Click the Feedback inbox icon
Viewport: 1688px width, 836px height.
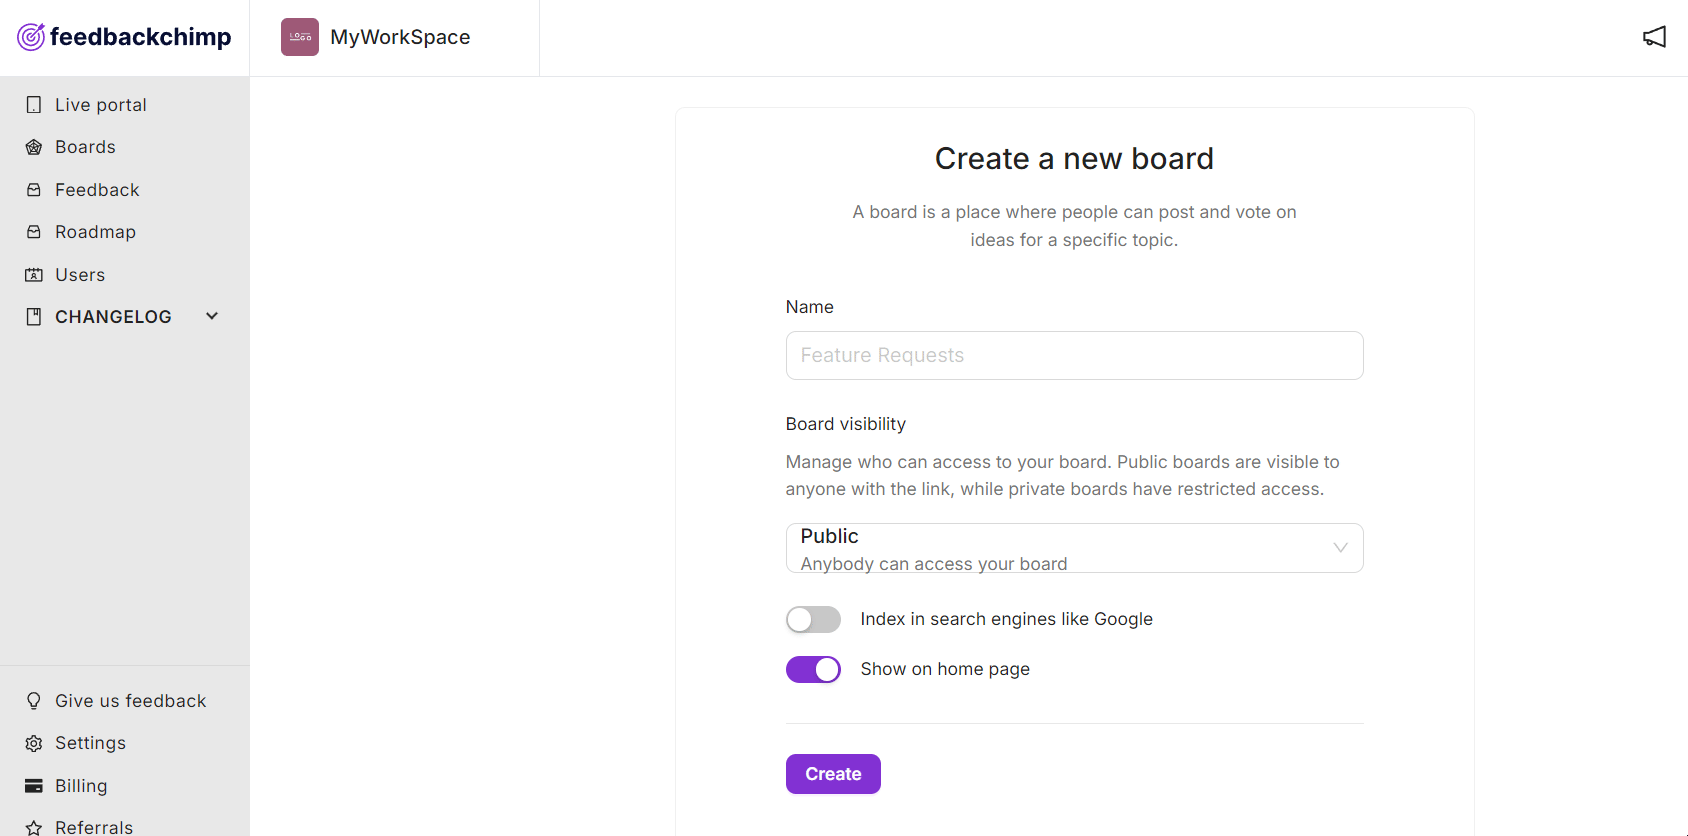(x=34, y=190)
